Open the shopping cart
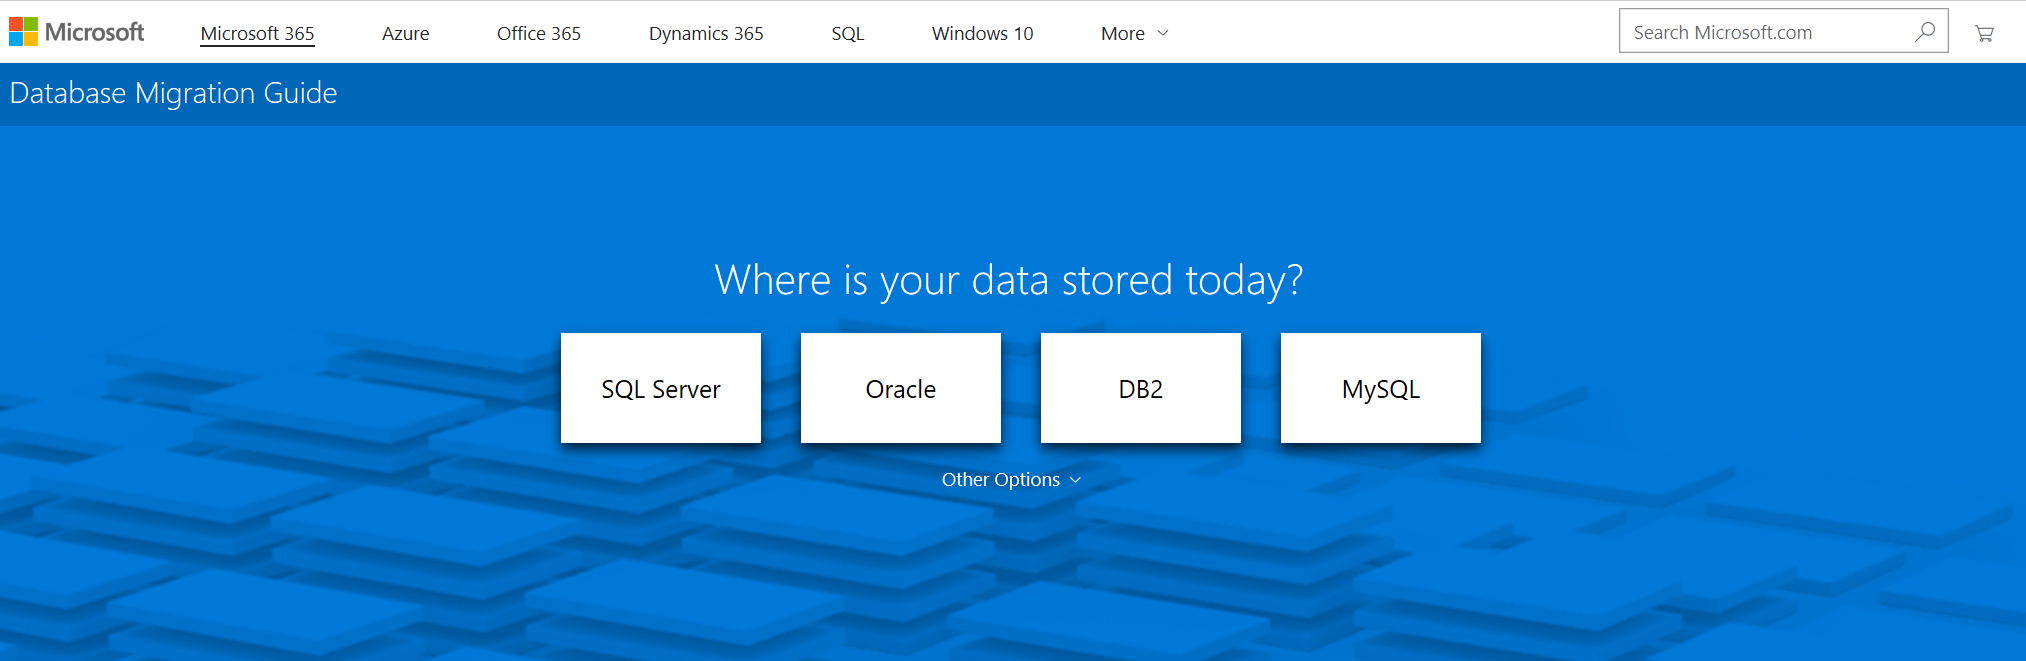This screenshot has height=661, width=2026. 1984,33
